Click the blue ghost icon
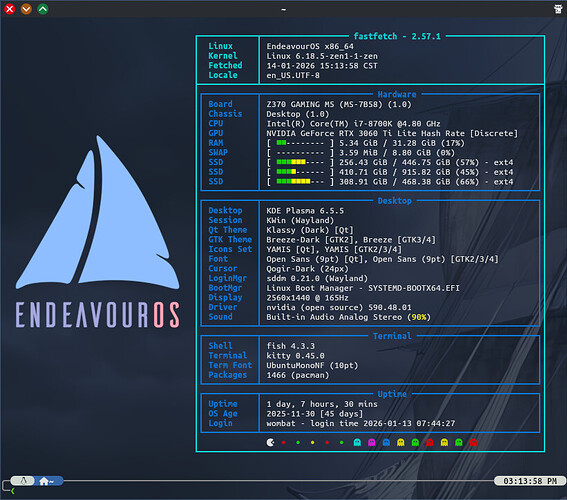Viewport: 567px width, 500px height. 386,442
